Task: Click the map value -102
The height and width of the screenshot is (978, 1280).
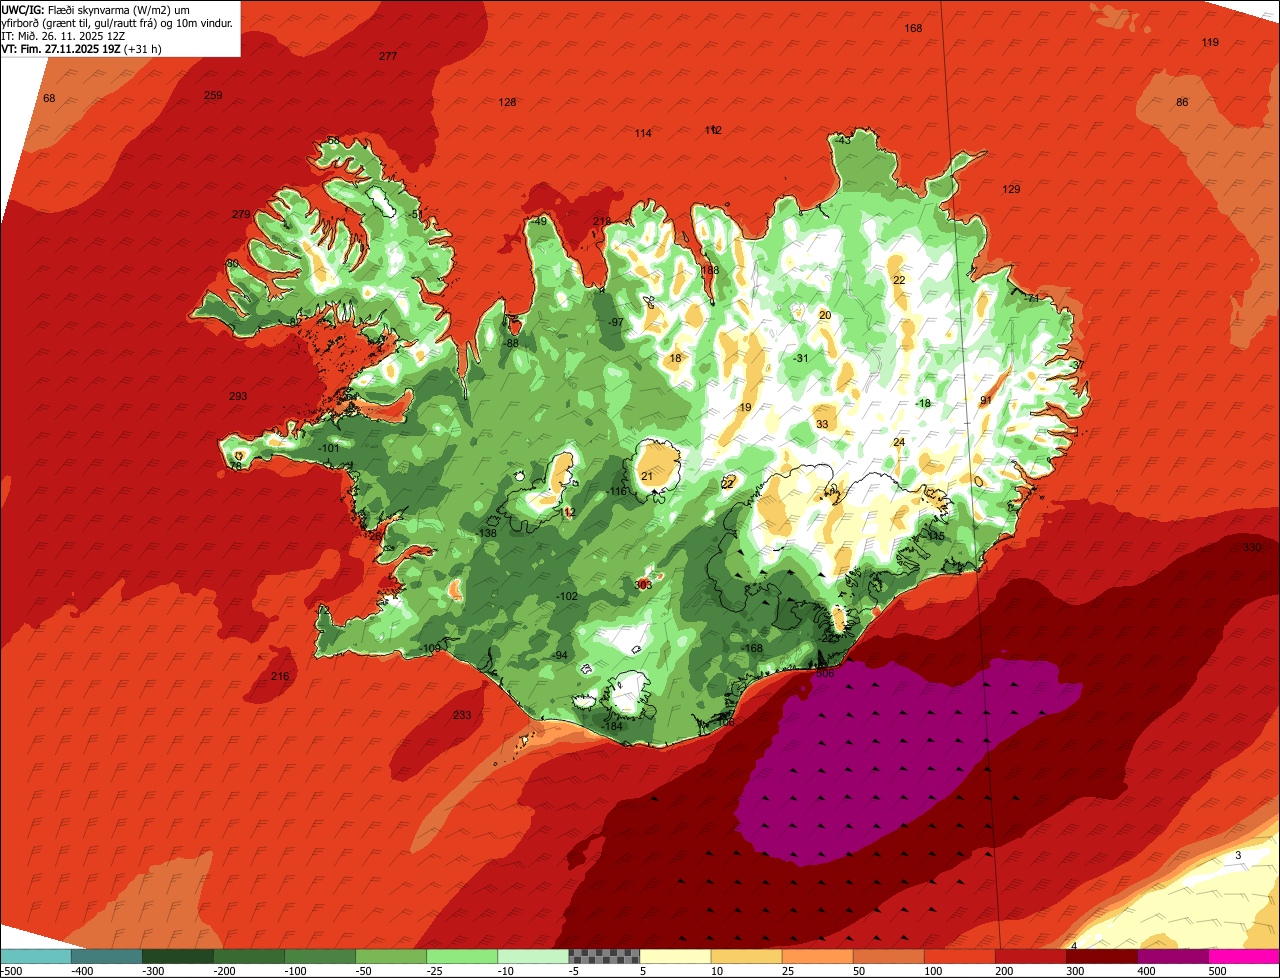Action: (567, 596)
